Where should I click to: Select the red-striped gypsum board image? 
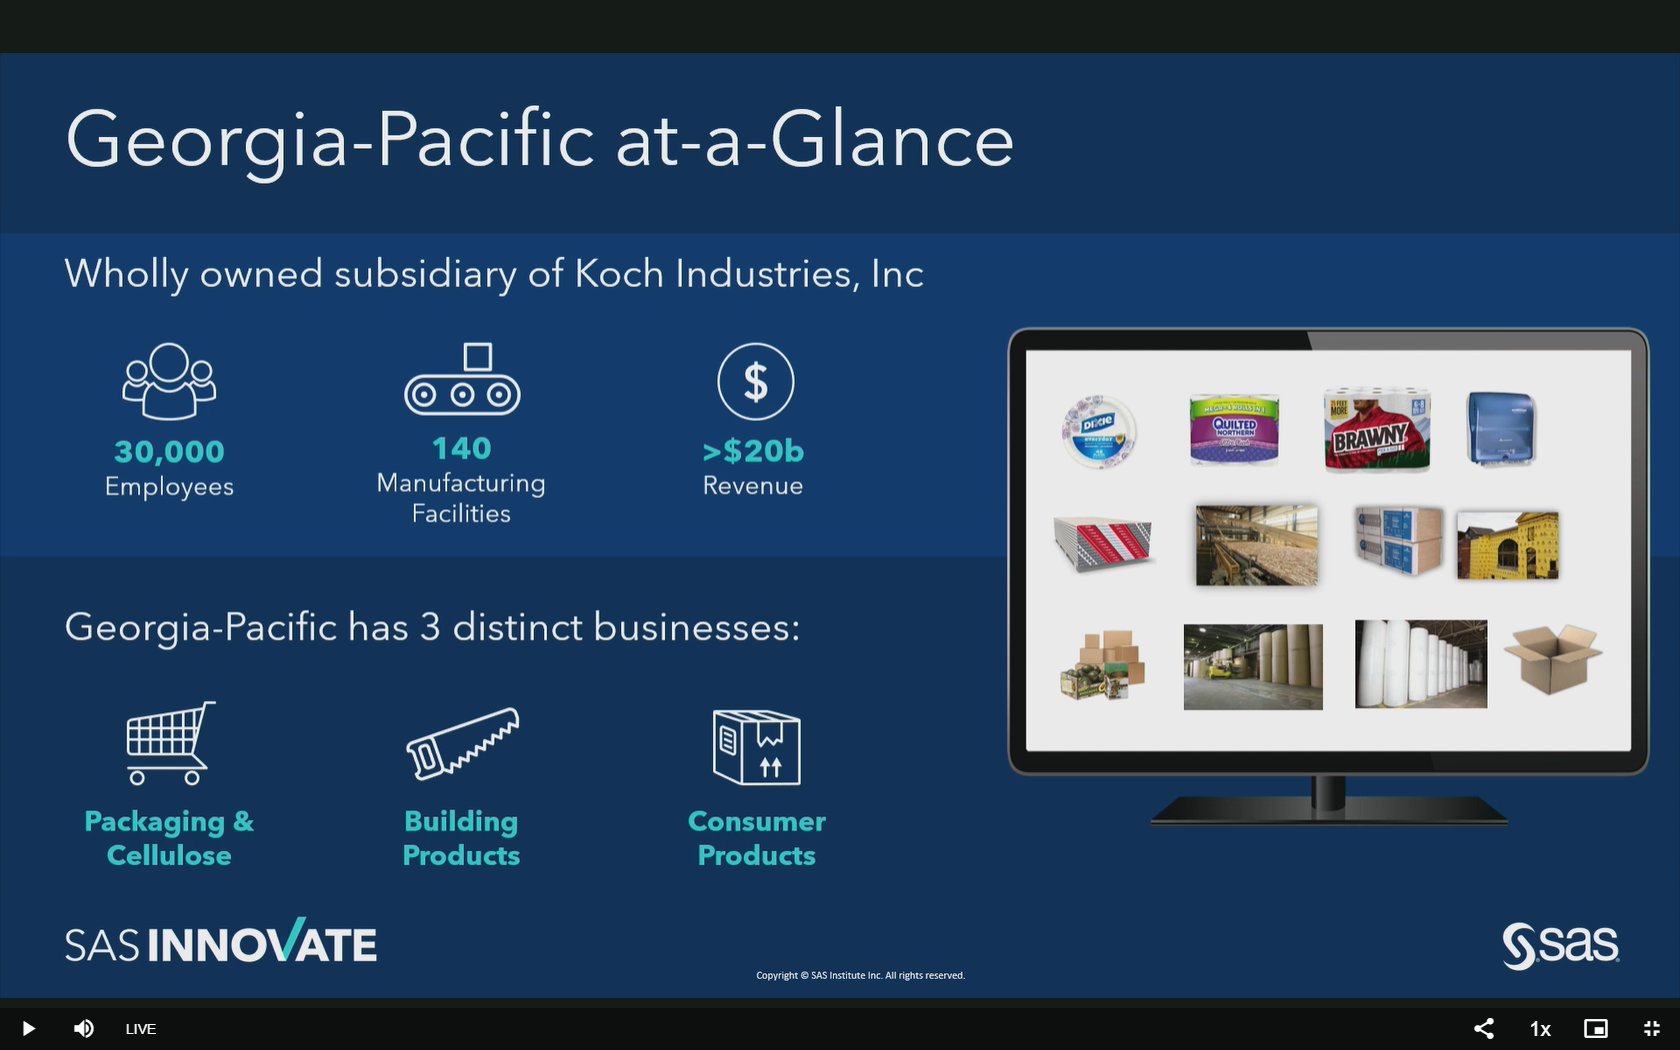point(1104,545)
